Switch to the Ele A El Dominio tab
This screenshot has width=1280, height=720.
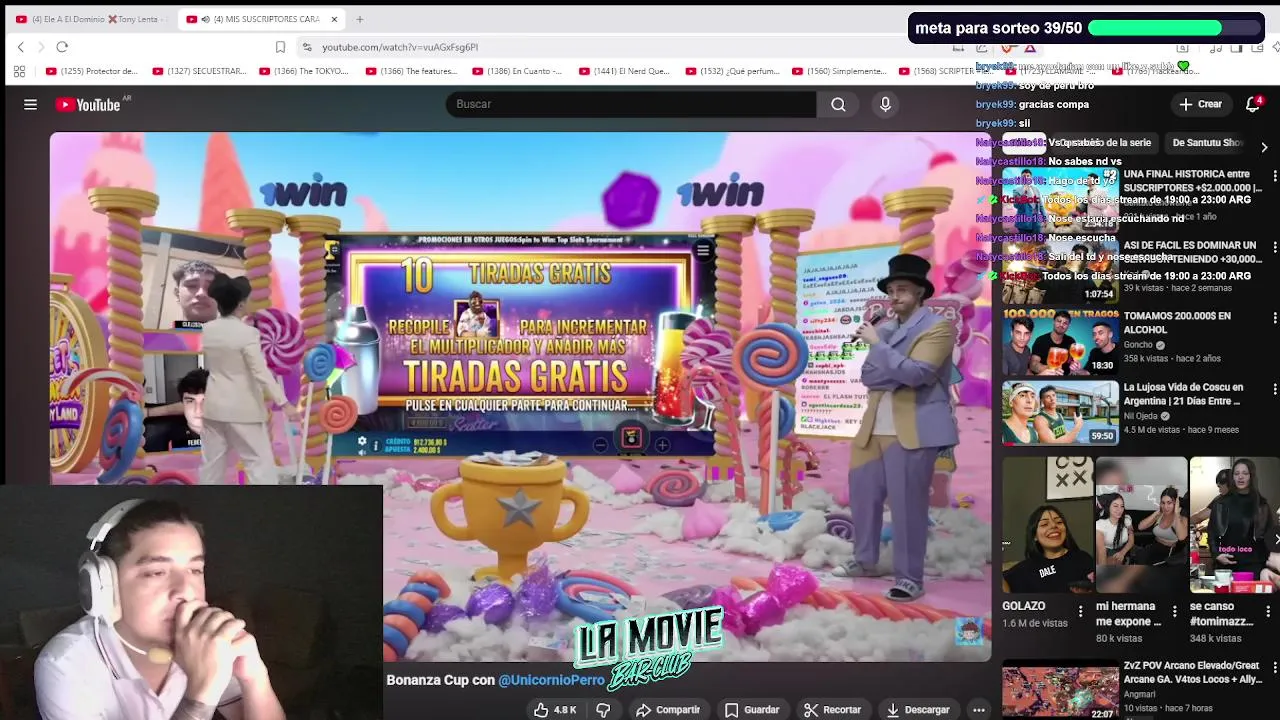click(x=88, y=19)
